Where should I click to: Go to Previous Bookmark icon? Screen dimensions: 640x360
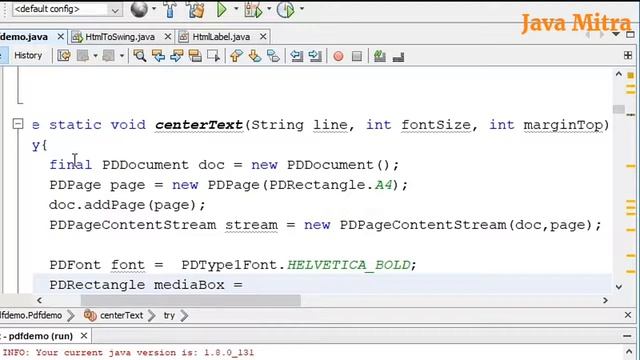click(x=236, y=56)
